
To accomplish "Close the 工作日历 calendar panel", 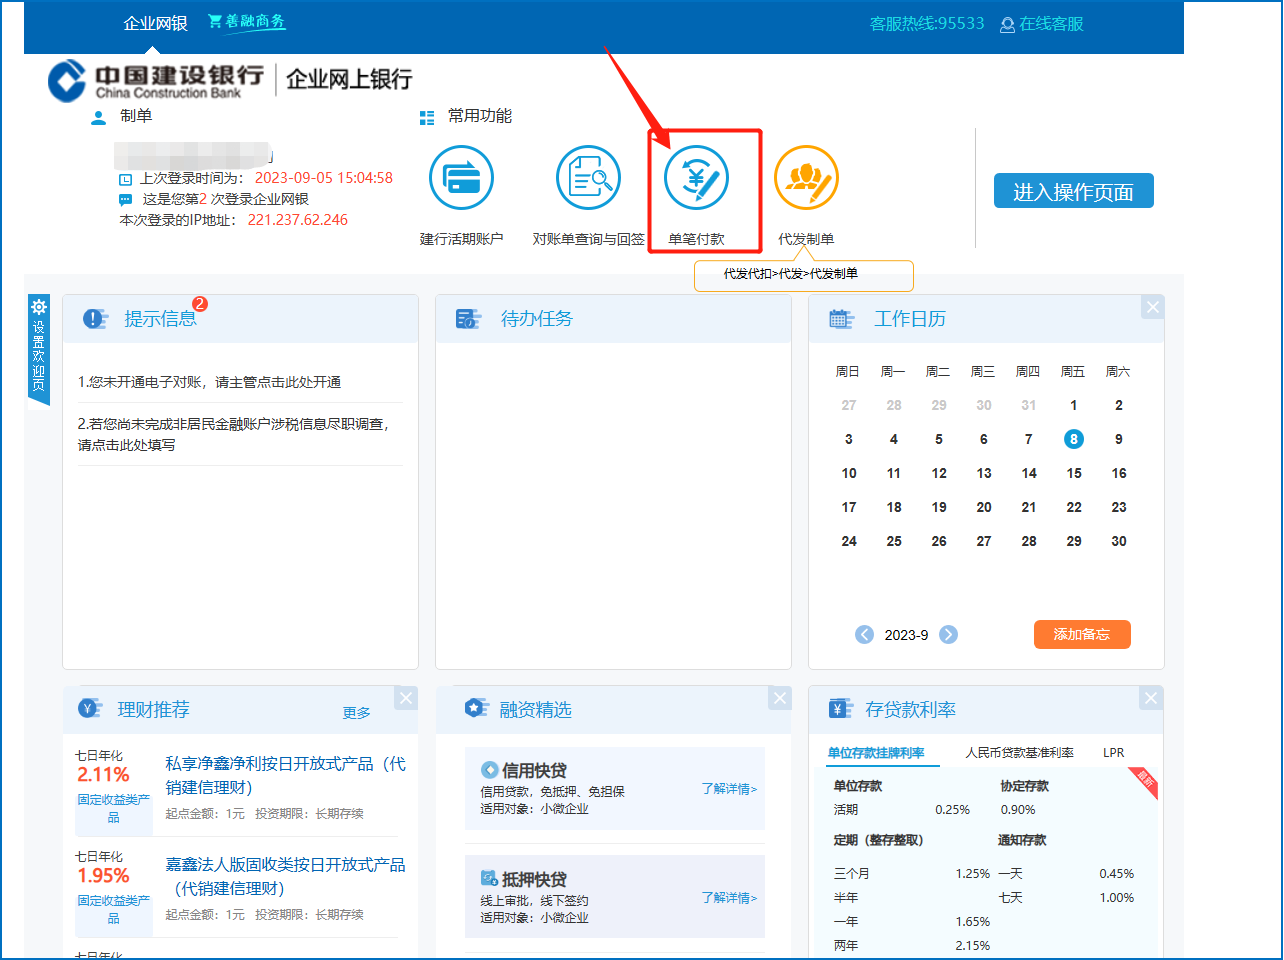I will pyautogui.click(x=1153, y=307).
